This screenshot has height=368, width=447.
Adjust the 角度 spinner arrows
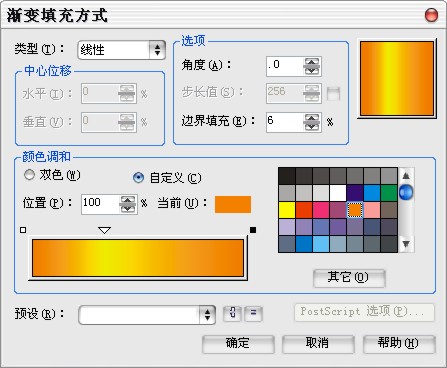pyautogui.click(x=312, y=66)
